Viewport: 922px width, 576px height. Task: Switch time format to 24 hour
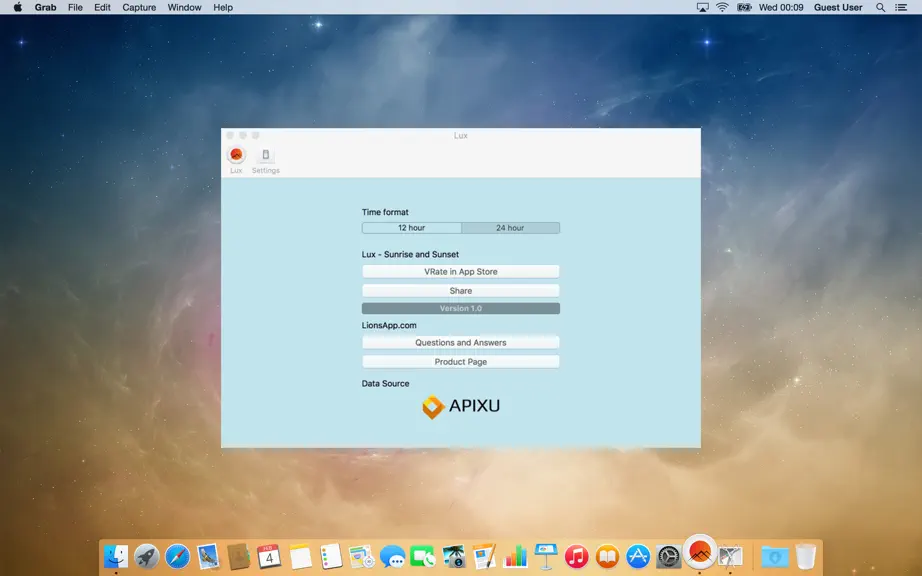coord(510,228)
